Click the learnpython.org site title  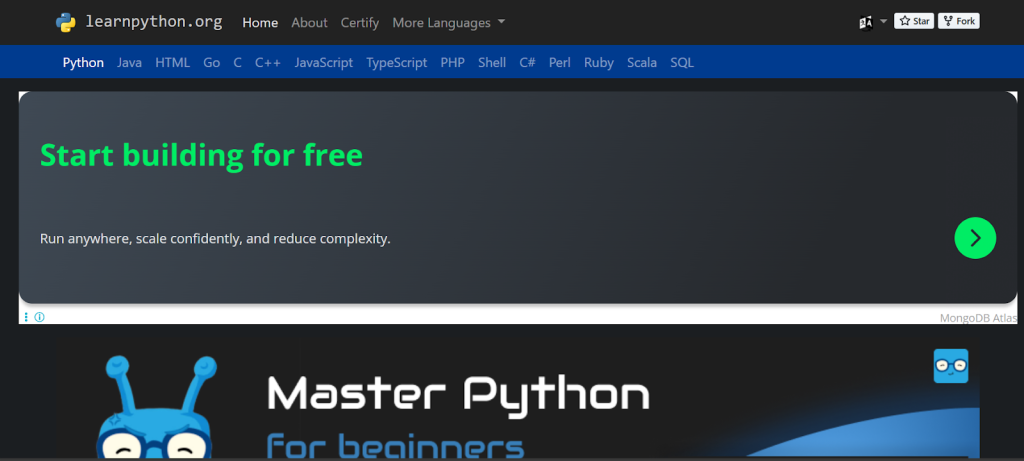pyautogui.click(x=154, y=22)
